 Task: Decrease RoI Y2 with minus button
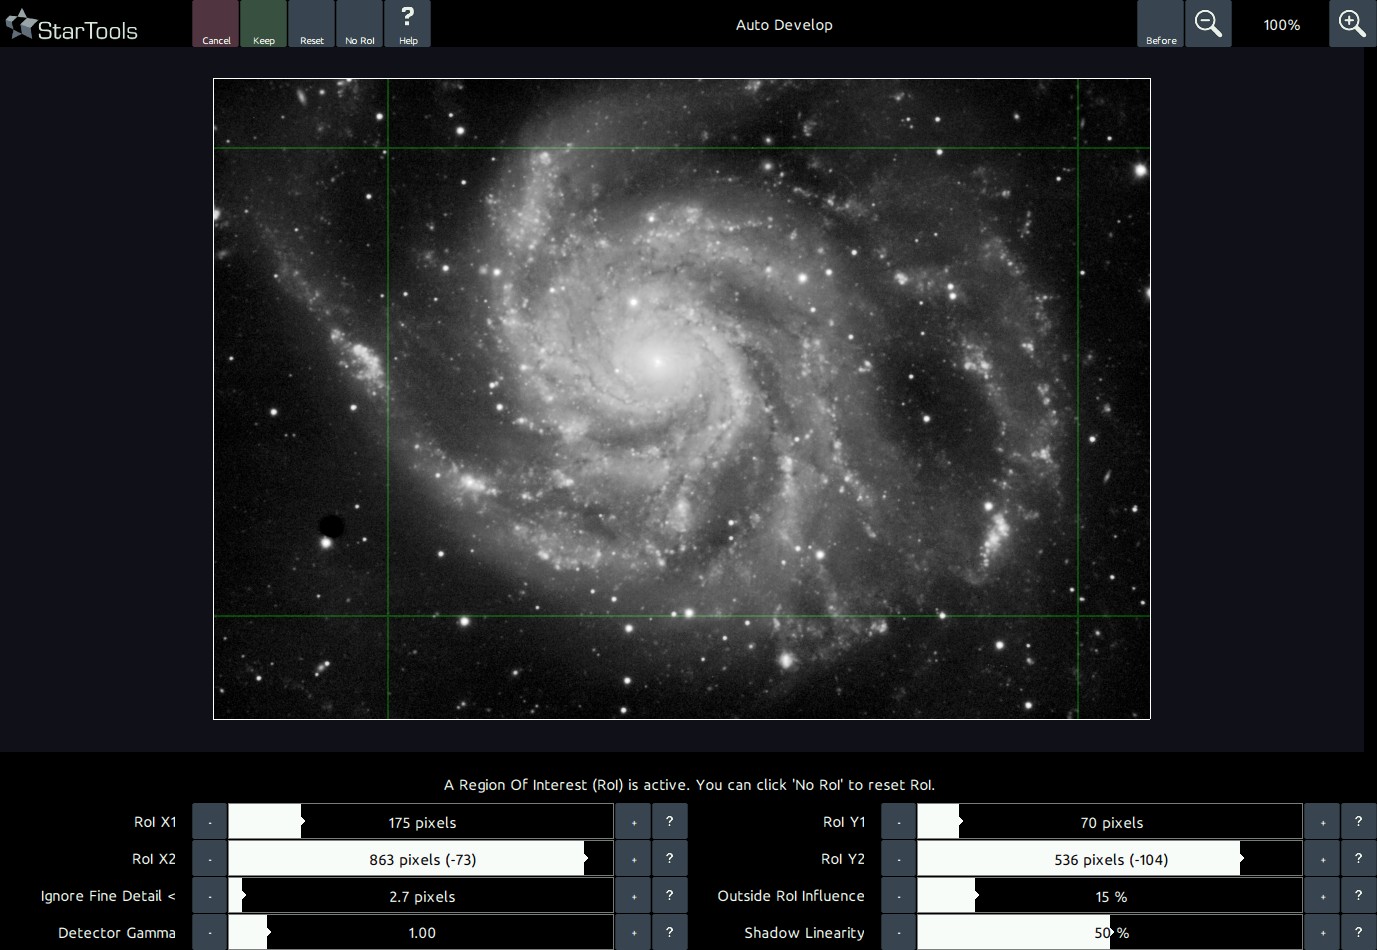pyautogui.click(x=899, y=859)
